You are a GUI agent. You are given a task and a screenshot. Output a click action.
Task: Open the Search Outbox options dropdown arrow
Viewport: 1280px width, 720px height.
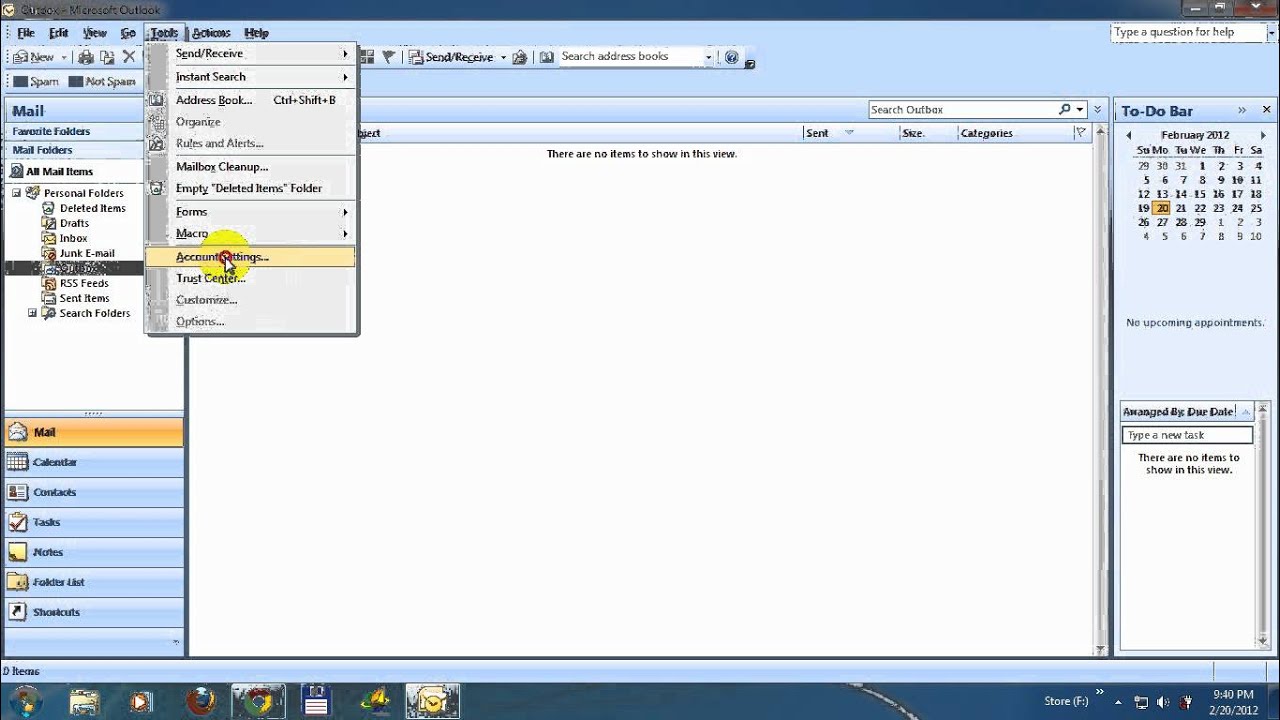[1081, 110]
